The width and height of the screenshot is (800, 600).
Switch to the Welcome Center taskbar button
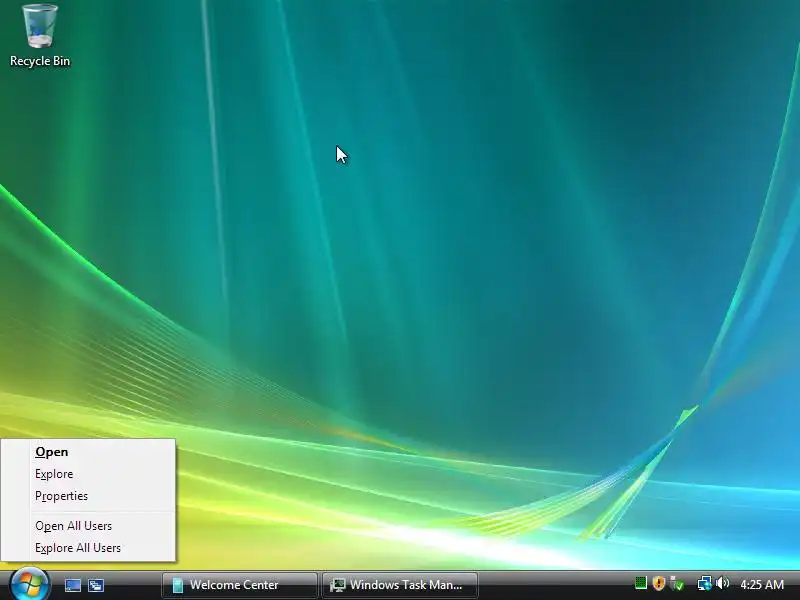point(239,585)
